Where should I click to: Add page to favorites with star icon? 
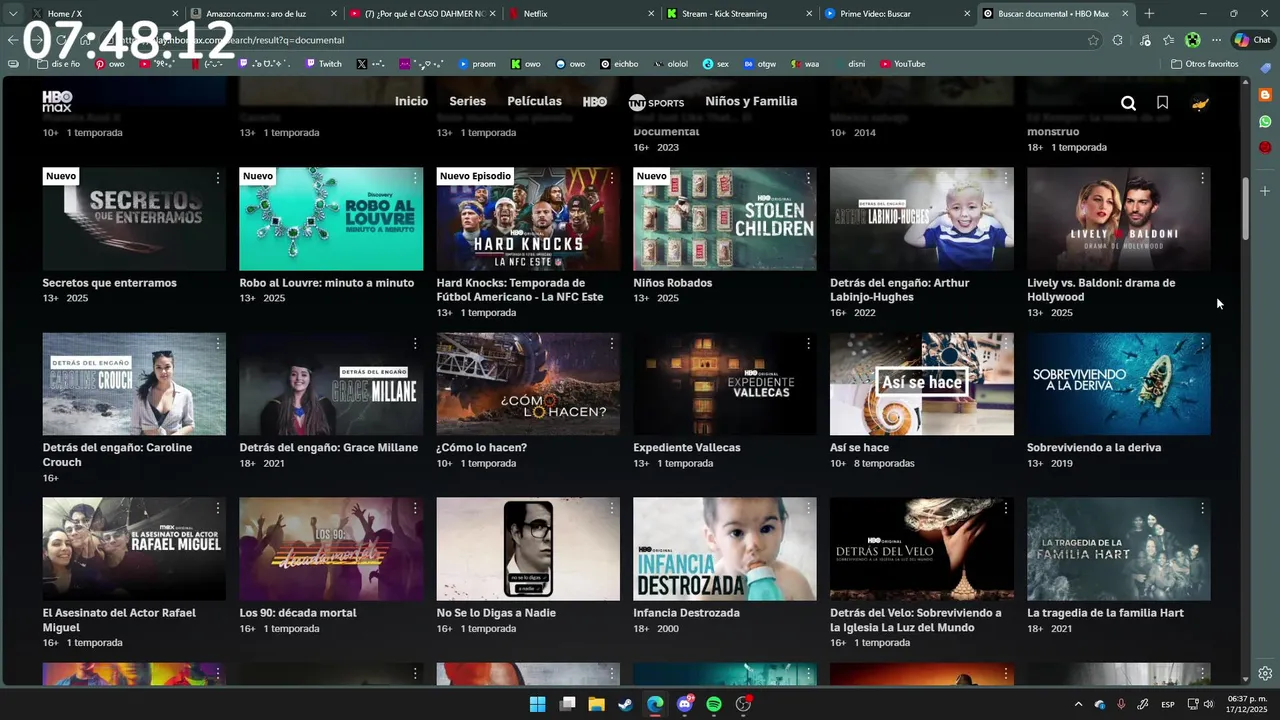pos(1093,40)
